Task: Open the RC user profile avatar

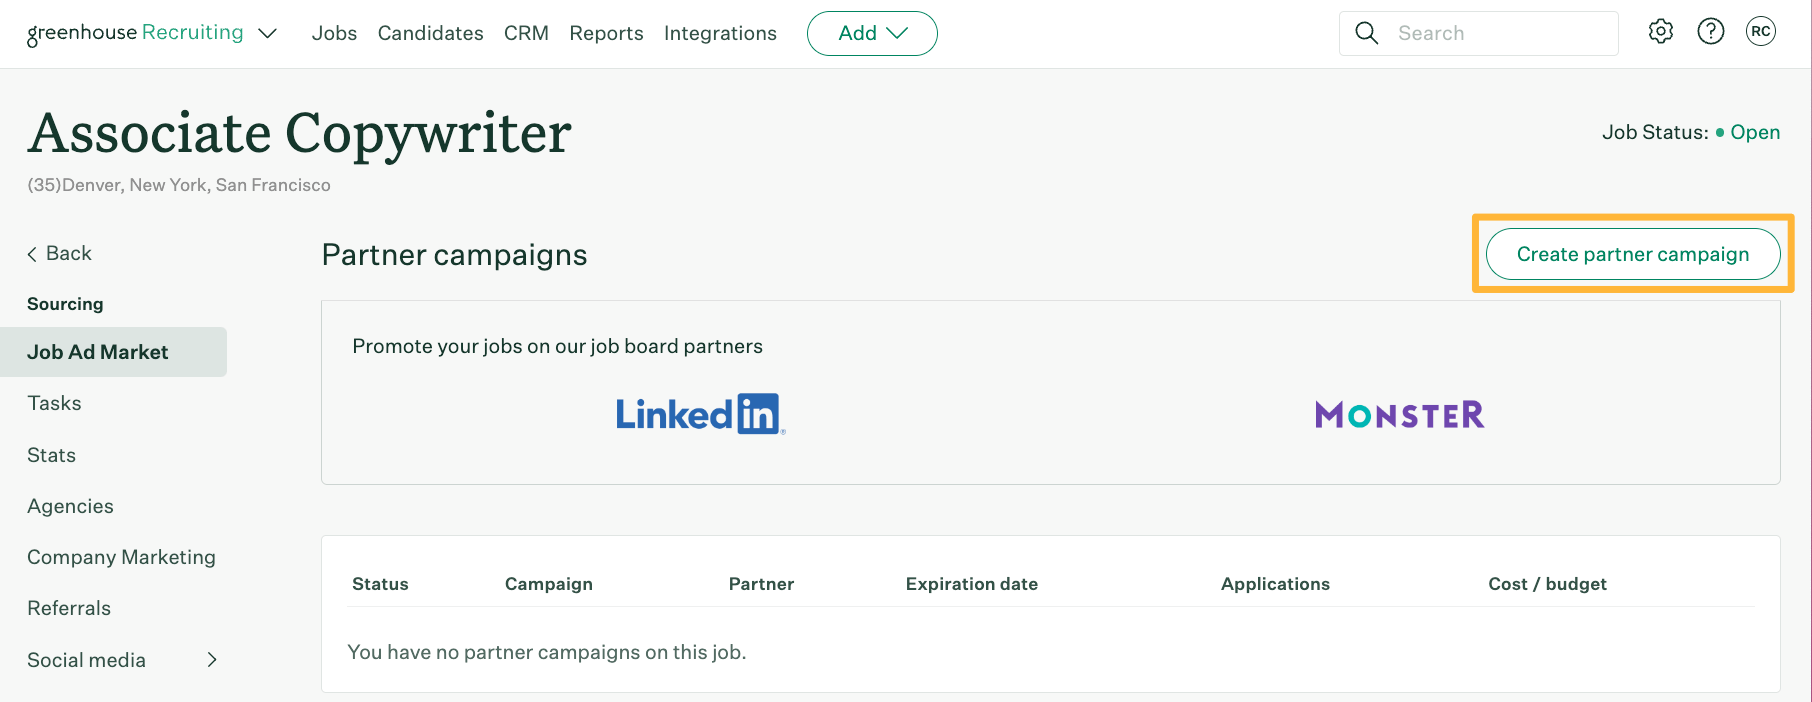Action: [x=1761, y=31]
